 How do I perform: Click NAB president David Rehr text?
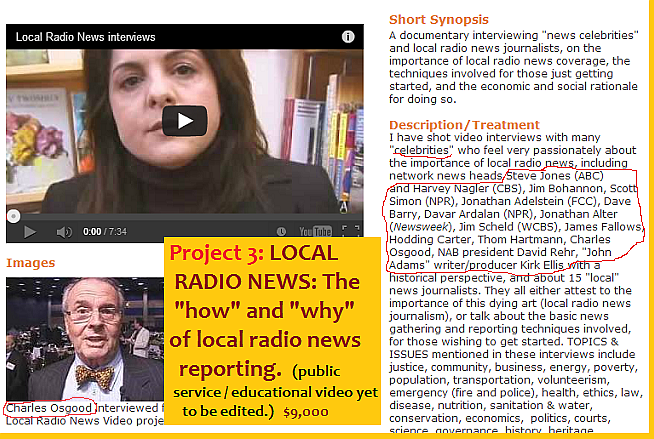click(x=506, y=252)
